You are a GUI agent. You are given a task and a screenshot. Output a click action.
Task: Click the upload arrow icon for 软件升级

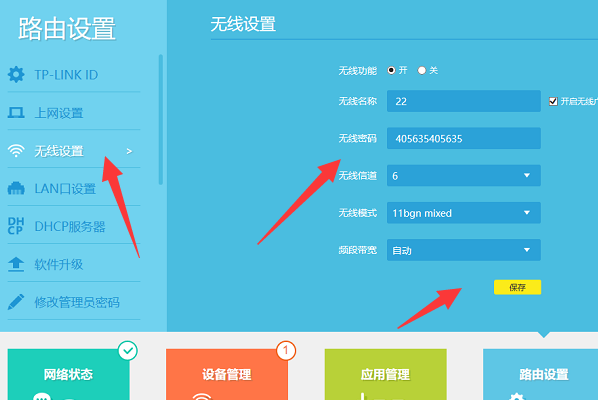pos(16,264)
